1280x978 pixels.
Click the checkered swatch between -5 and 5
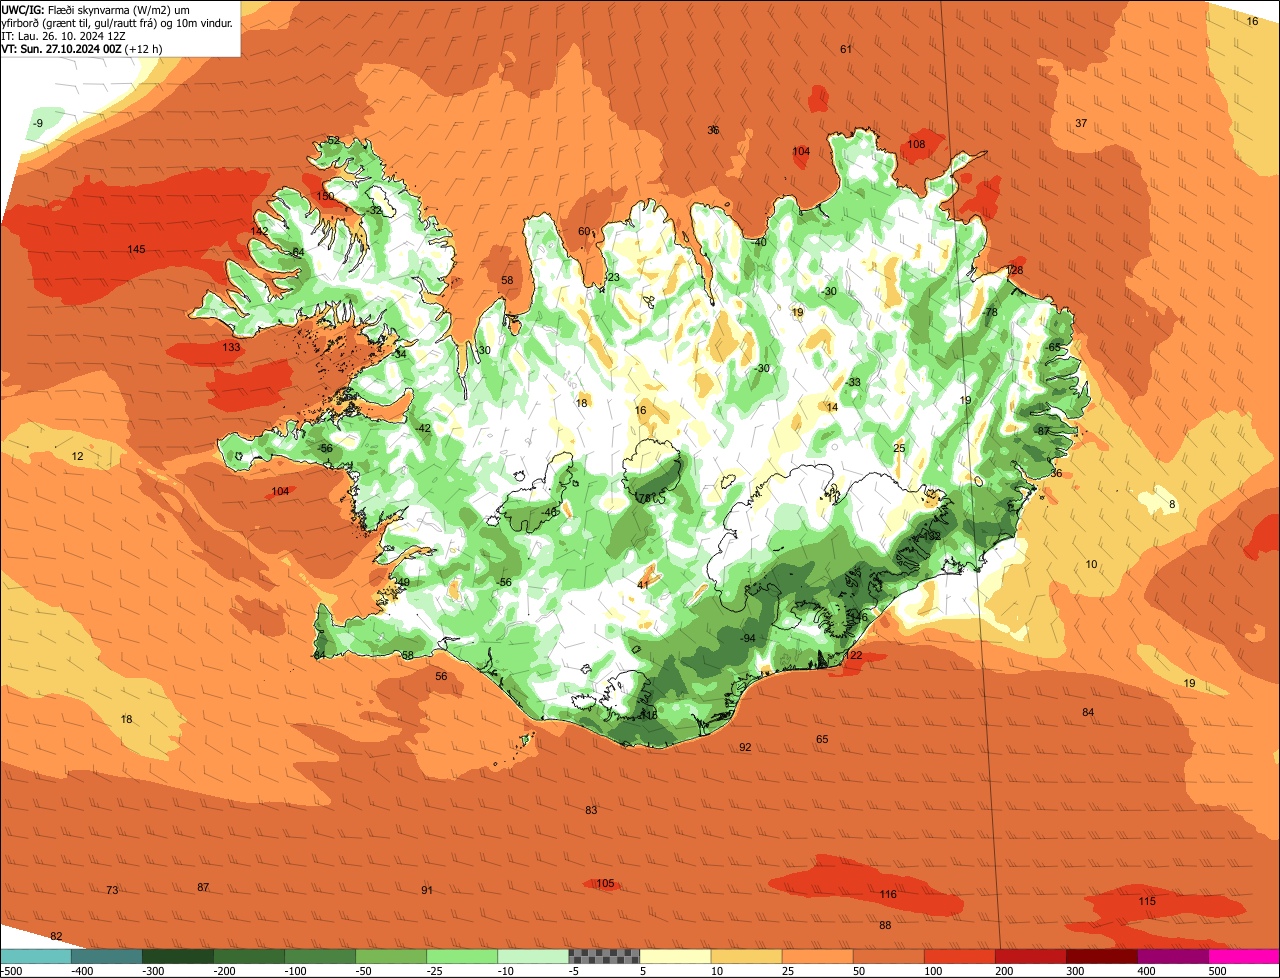pyautogui.click(x=604, y=956)
